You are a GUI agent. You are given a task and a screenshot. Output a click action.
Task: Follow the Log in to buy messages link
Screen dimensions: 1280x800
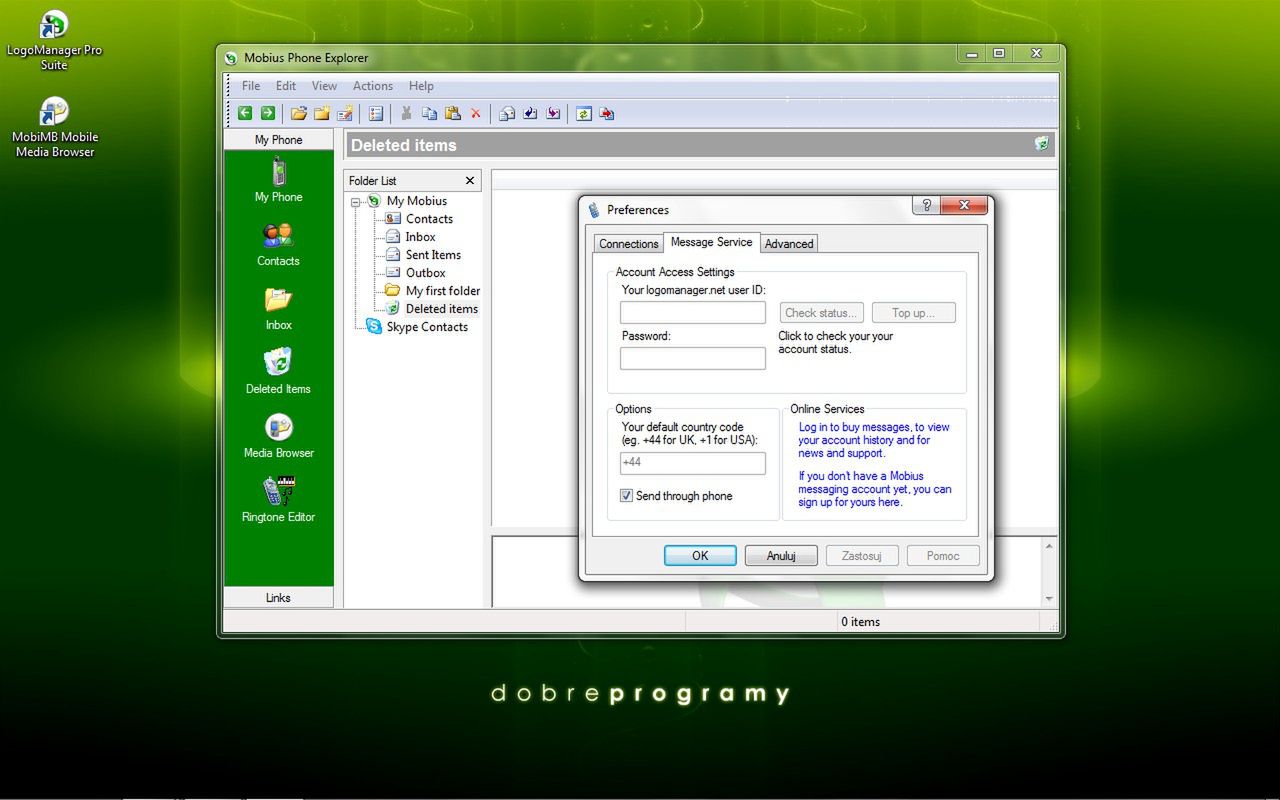pos(874,440)
